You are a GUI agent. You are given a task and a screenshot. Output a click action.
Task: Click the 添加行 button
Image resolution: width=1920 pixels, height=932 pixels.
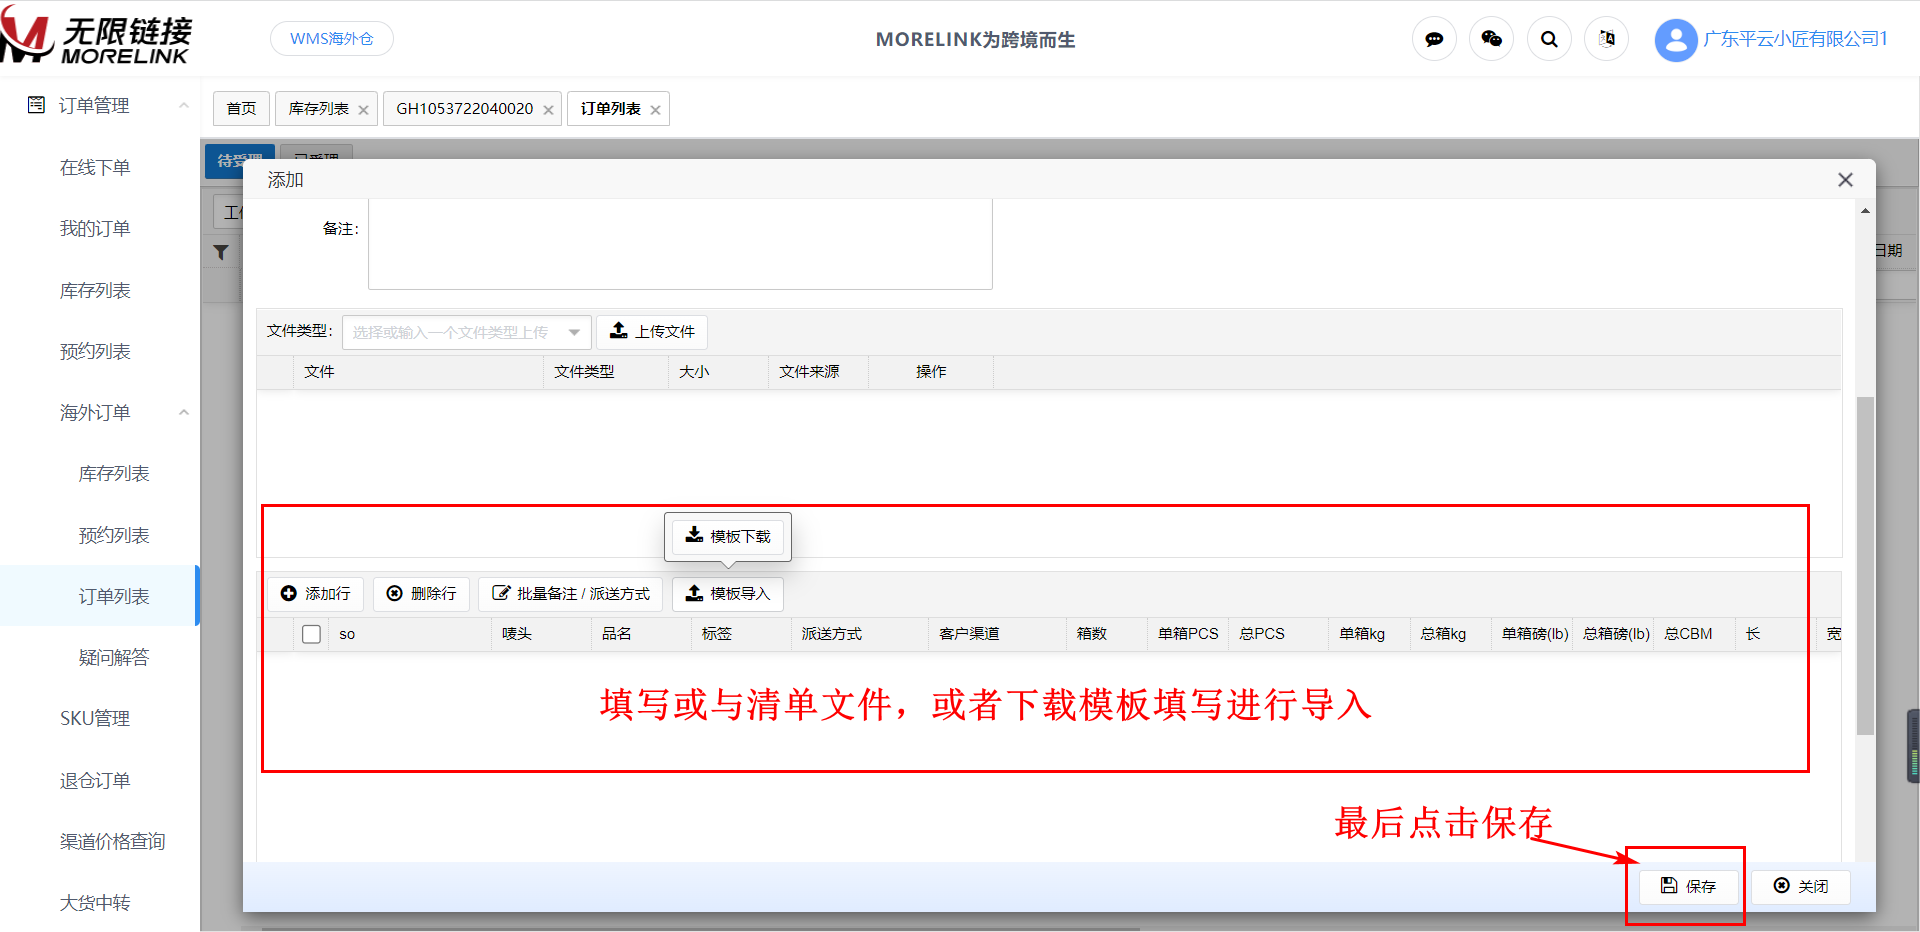coord(316,594)
